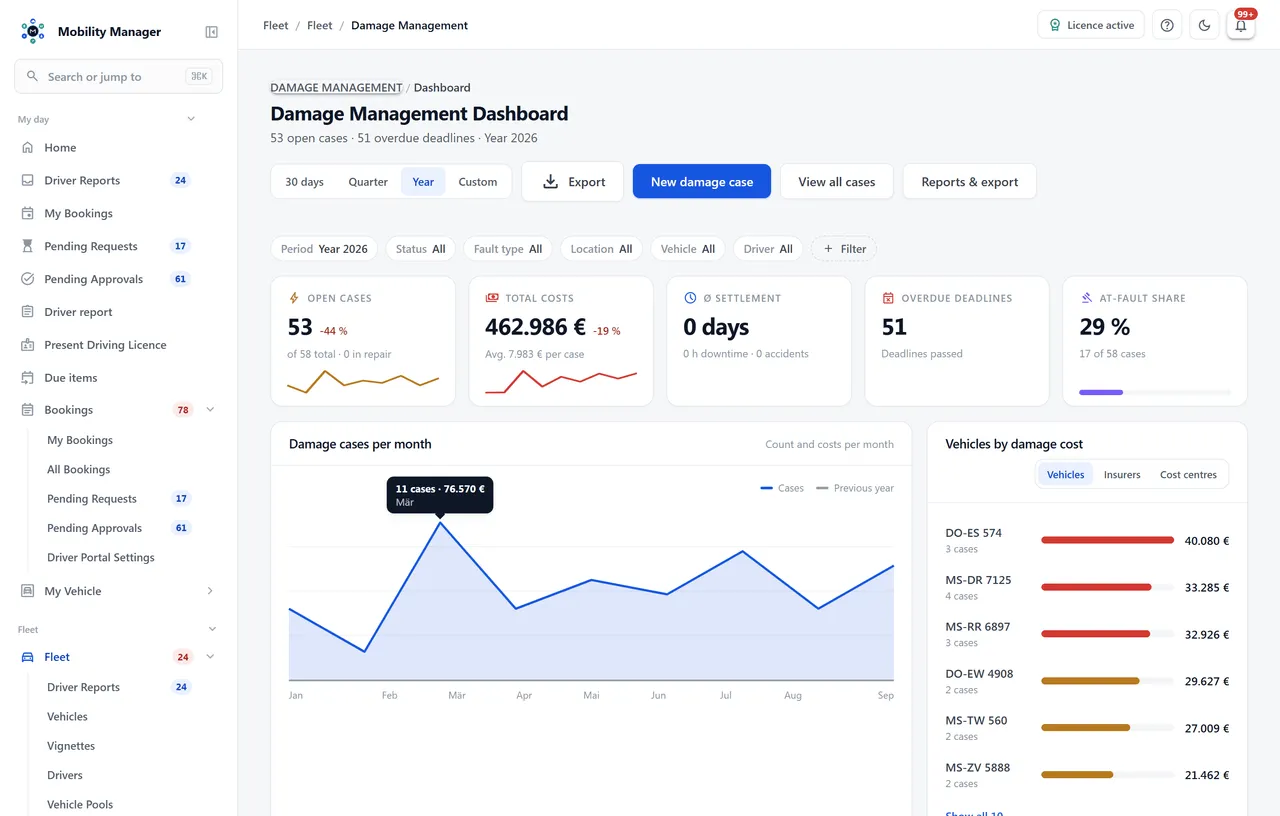Open notifications bell with 99+ badge
The height and width of the screenshot is (816, 1280).
[1241, 25]
